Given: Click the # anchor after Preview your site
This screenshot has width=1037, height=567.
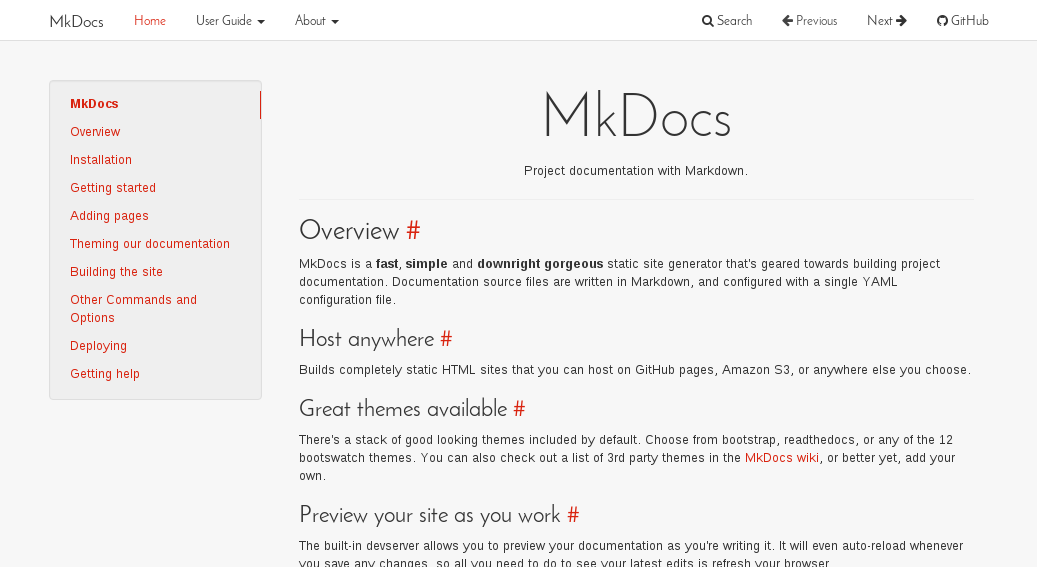Looking at the screenshot, I should coord(573,515).
